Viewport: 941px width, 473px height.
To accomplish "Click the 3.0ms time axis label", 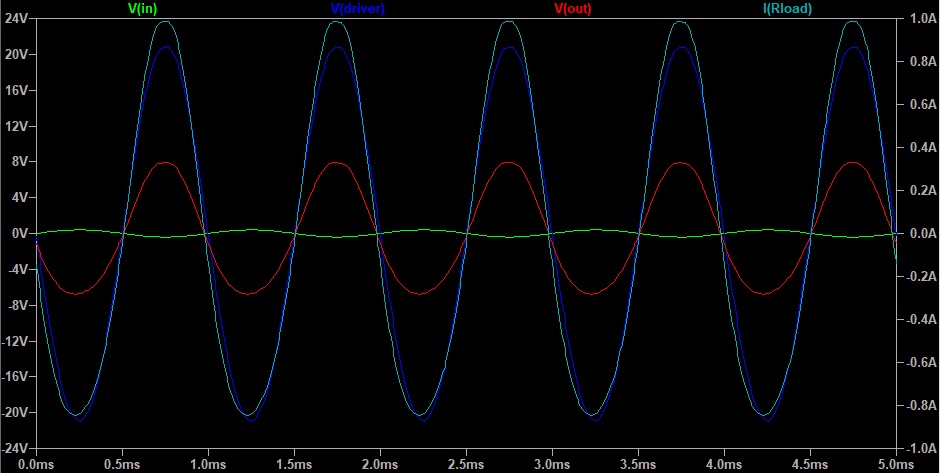I will pyautogui.click(x=552, y=465).
